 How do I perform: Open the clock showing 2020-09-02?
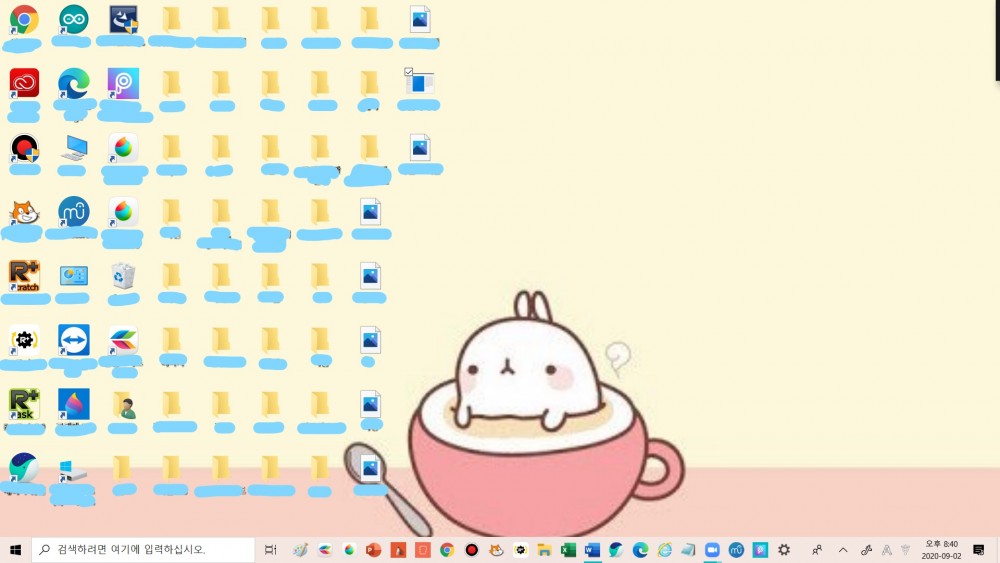tap(941, 550)
